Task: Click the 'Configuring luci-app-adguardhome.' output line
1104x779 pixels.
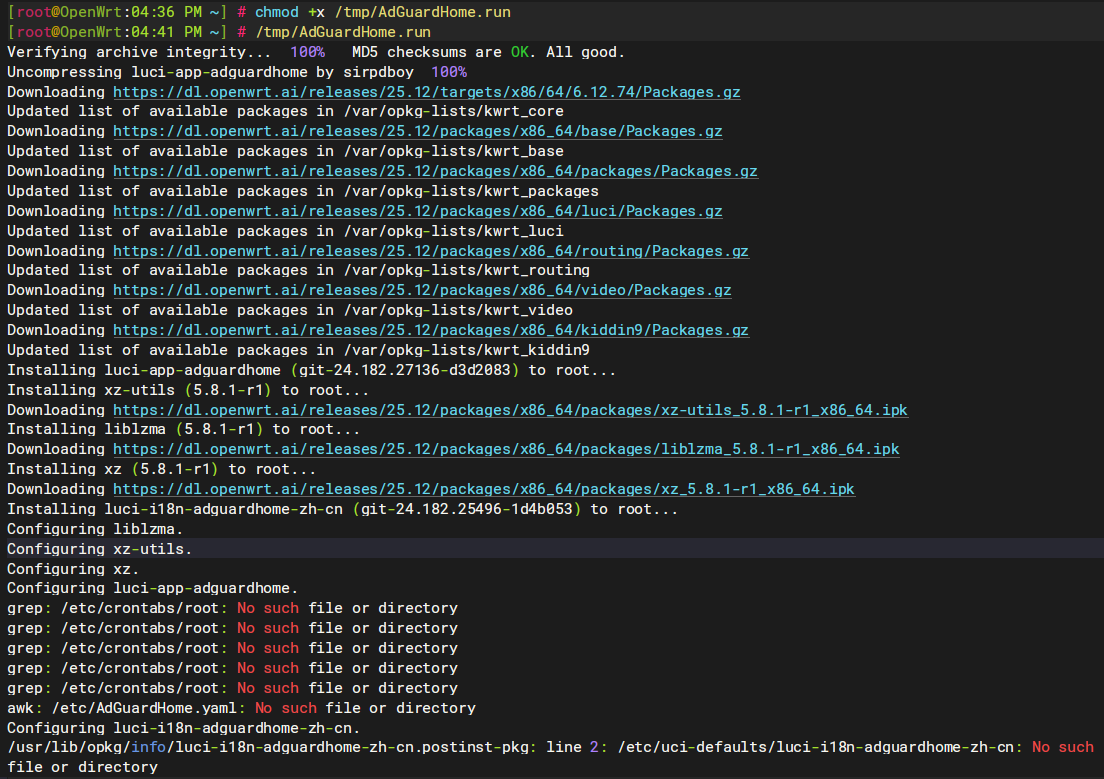Action: (152, 588)
